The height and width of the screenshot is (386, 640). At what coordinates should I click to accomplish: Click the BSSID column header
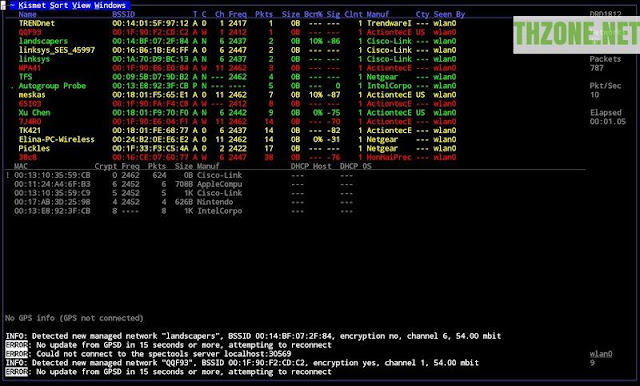point(123,14)
